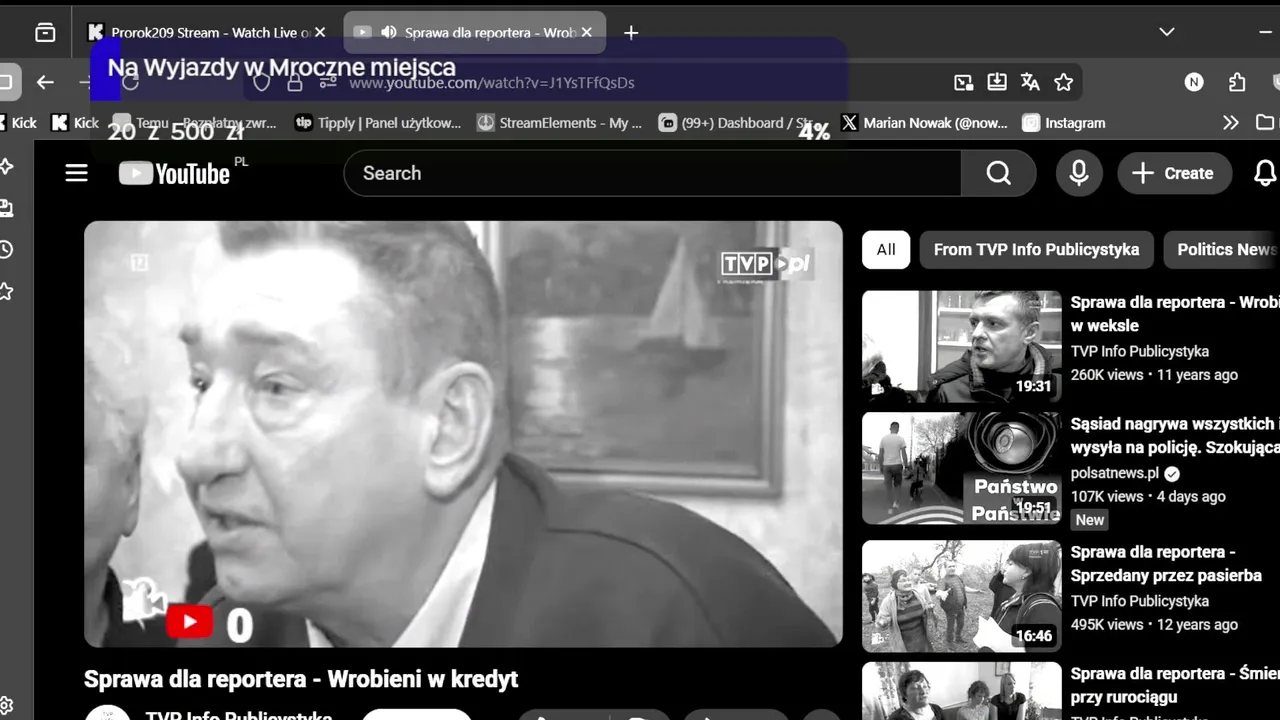Open the tab overview icon at top left
Viewport: 1280px width, 720px height.
45,32
